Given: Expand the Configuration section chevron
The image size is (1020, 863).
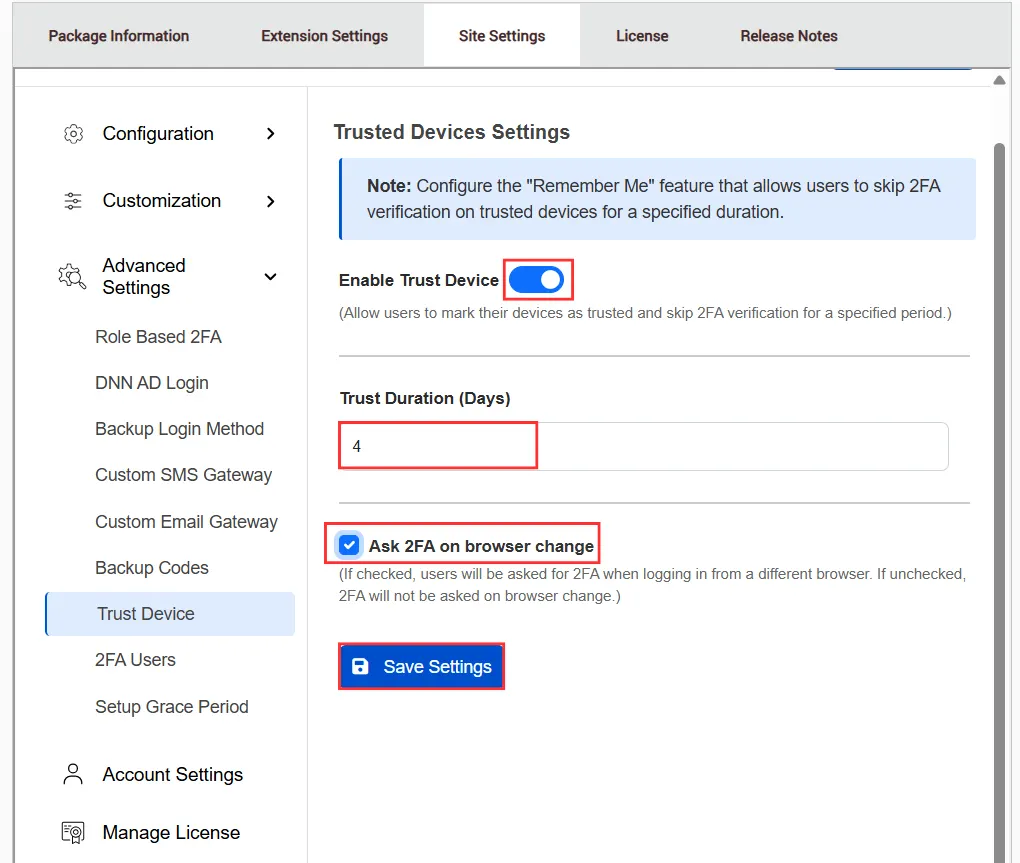Looking at the screenshot, I should 271,134.
